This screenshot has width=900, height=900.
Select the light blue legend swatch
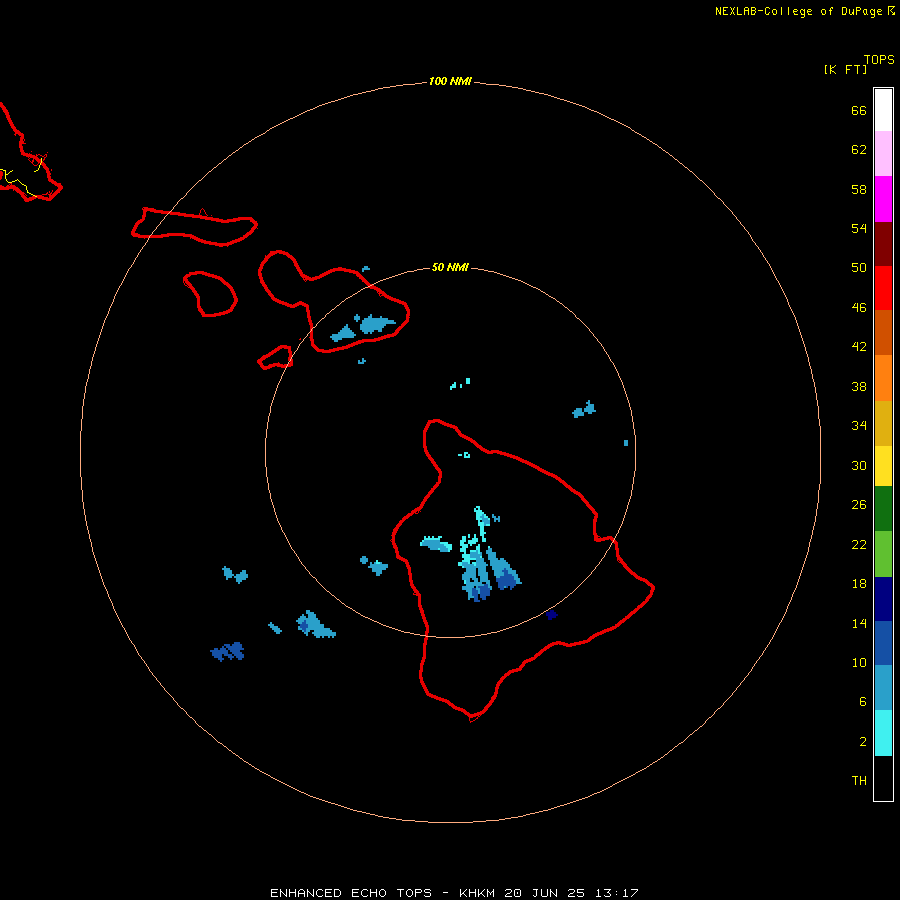coord(883,688)
